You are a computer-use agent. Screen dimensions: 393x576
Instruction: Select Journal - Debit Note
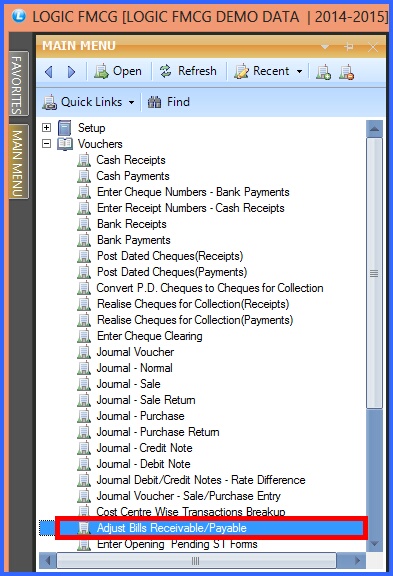click(143, 464)
